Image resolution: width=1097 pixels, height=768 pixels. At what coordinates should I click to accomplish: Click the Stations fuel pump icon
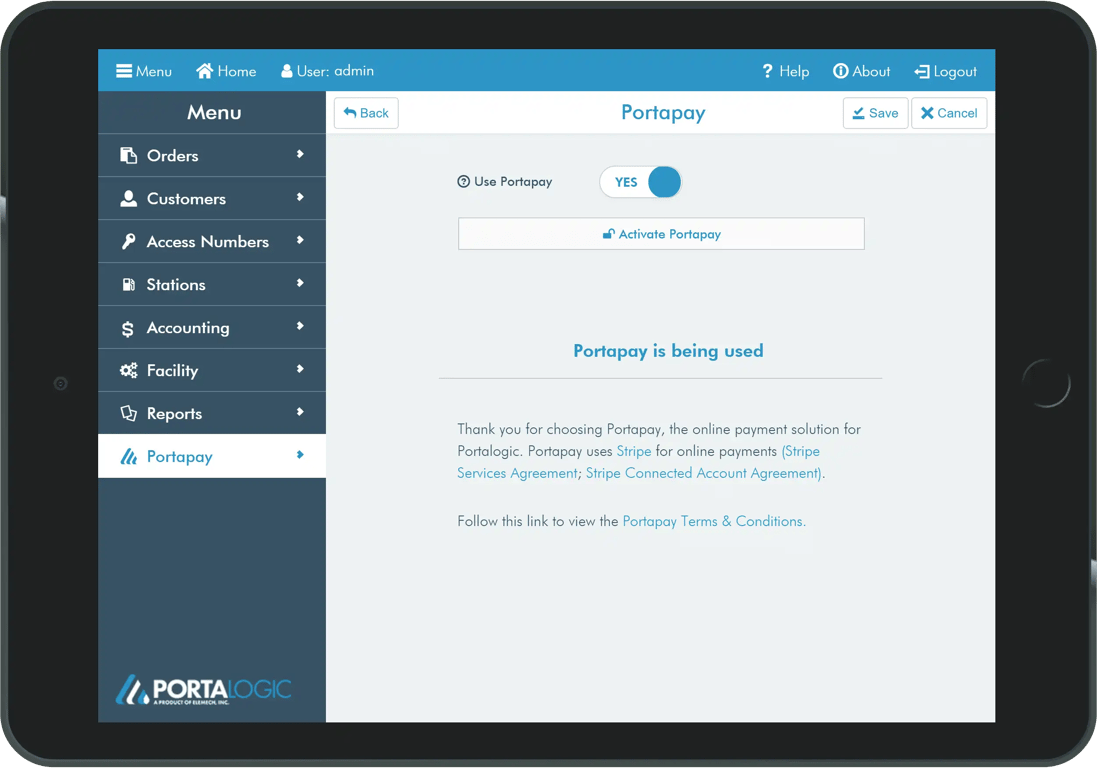click(x=128, y=285)
